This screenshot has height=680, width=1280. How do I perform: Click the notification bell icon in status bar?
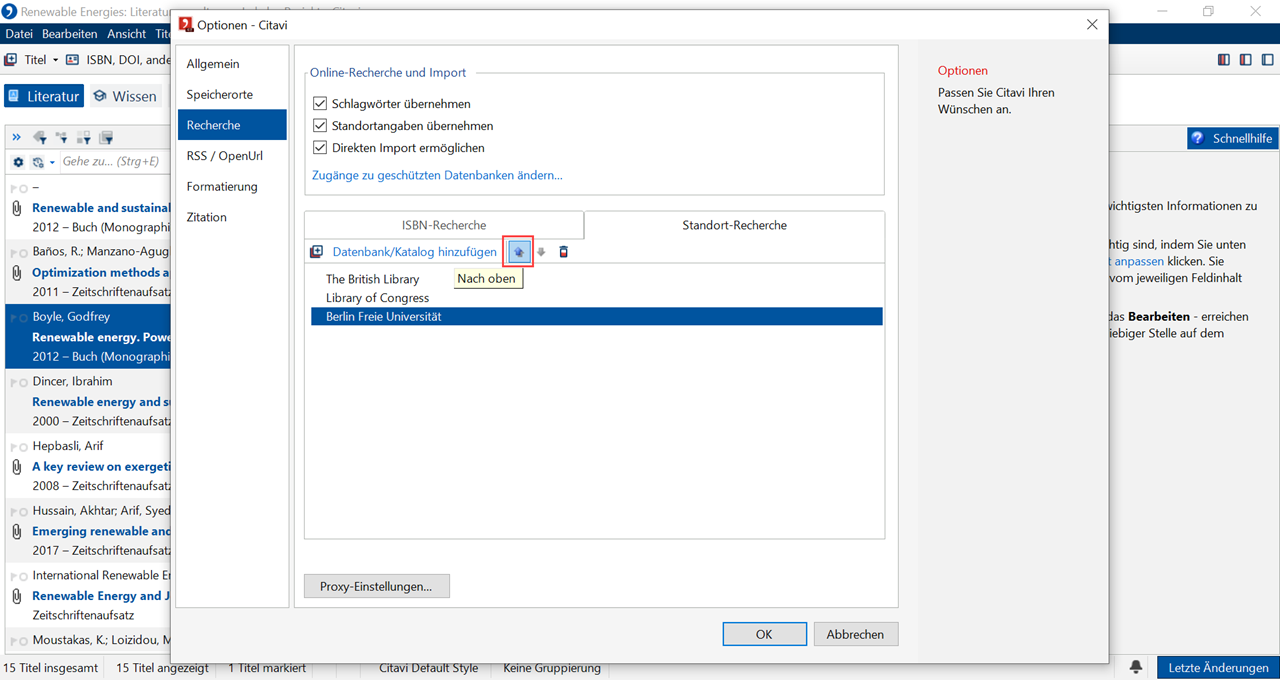1136,667
